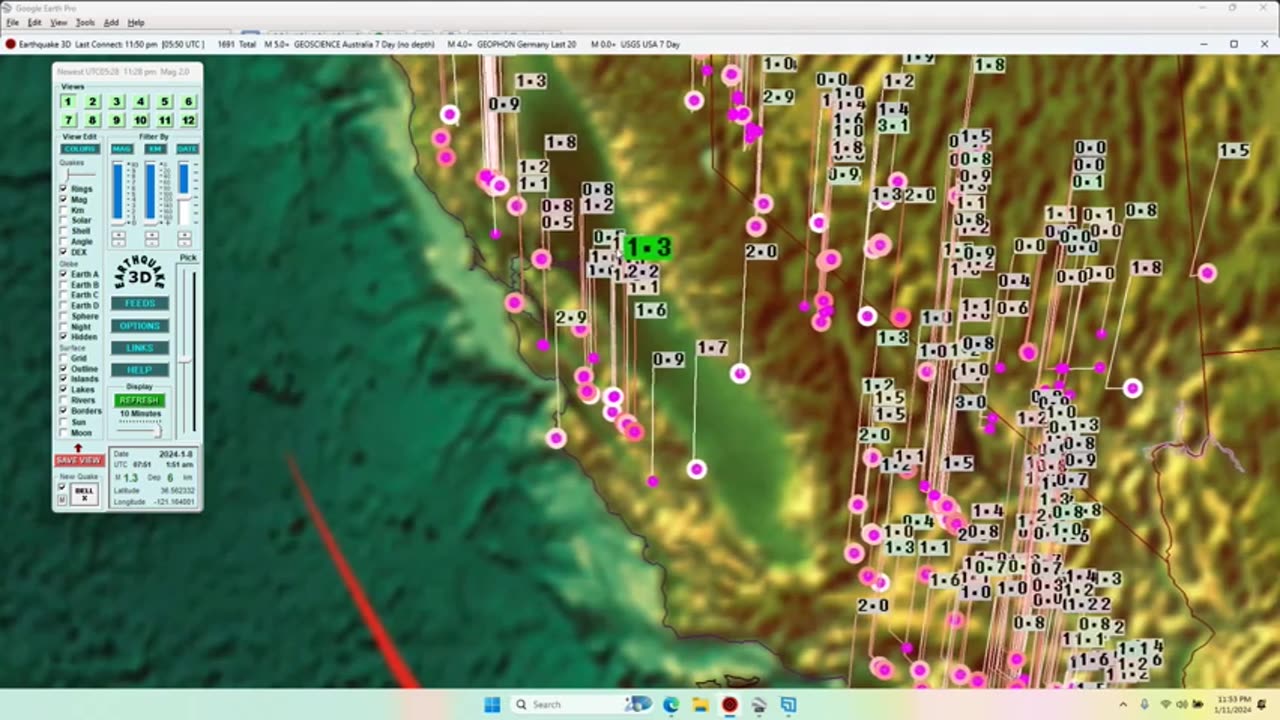Click the BELL X button
Screen dimensions: 1280x720
click(84, 495)
